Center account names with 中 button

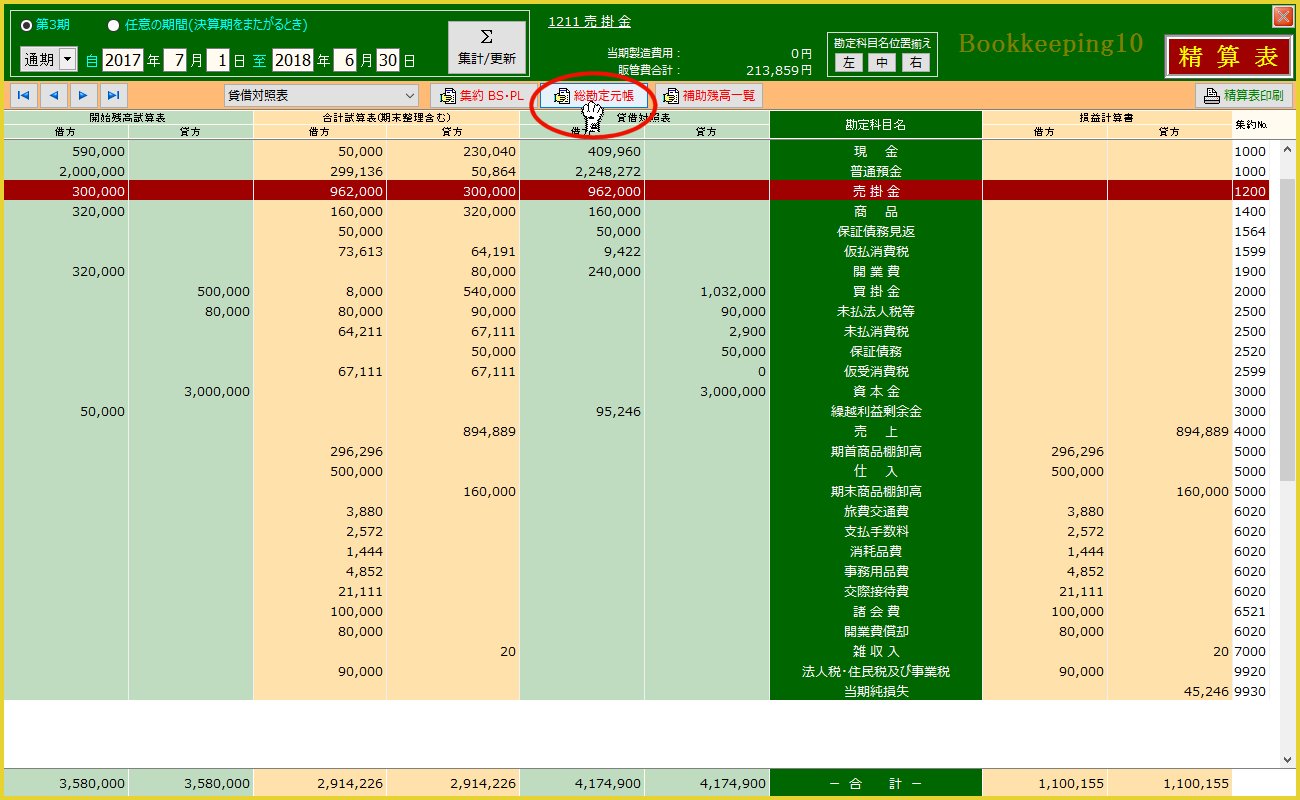[881, 62]
